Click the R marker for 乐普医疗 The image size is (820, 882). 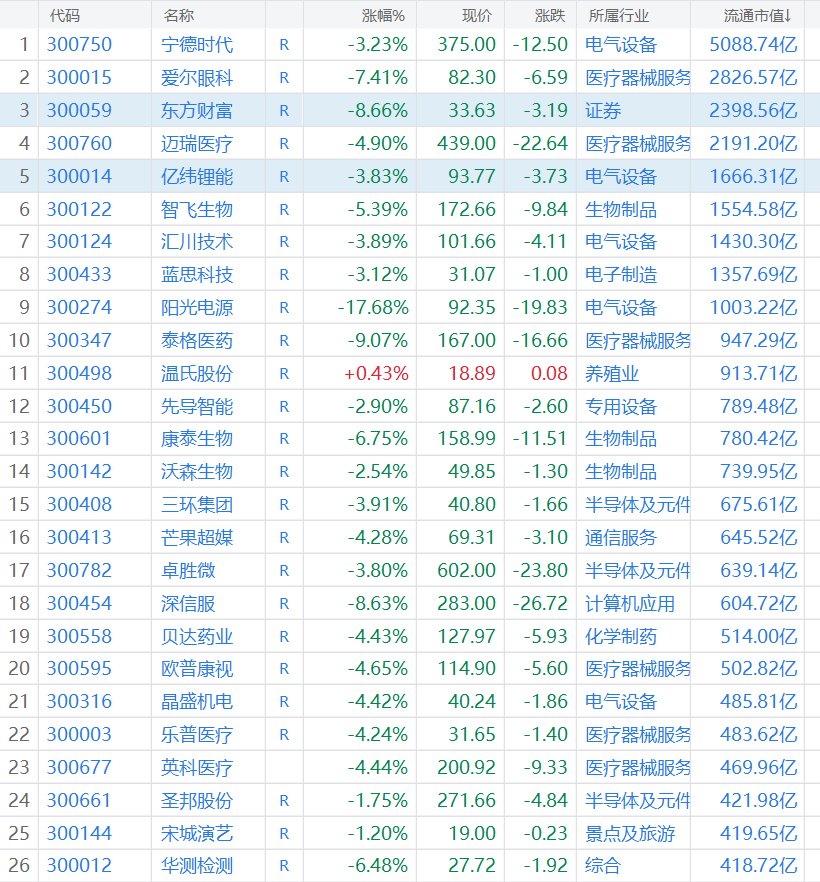click(284, 735)
